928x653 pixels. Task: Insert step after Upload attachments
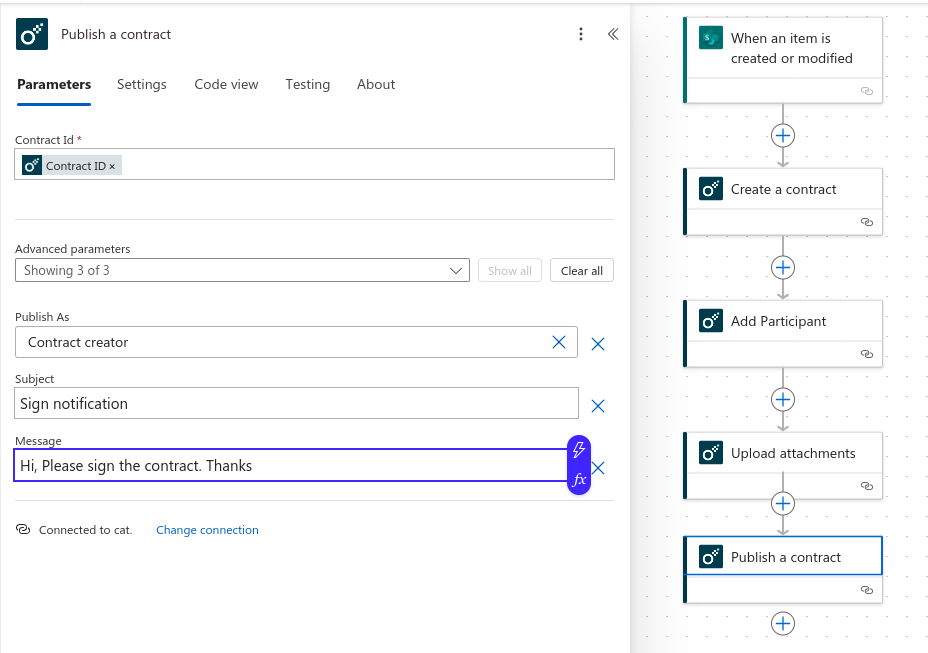pos(783,504)
